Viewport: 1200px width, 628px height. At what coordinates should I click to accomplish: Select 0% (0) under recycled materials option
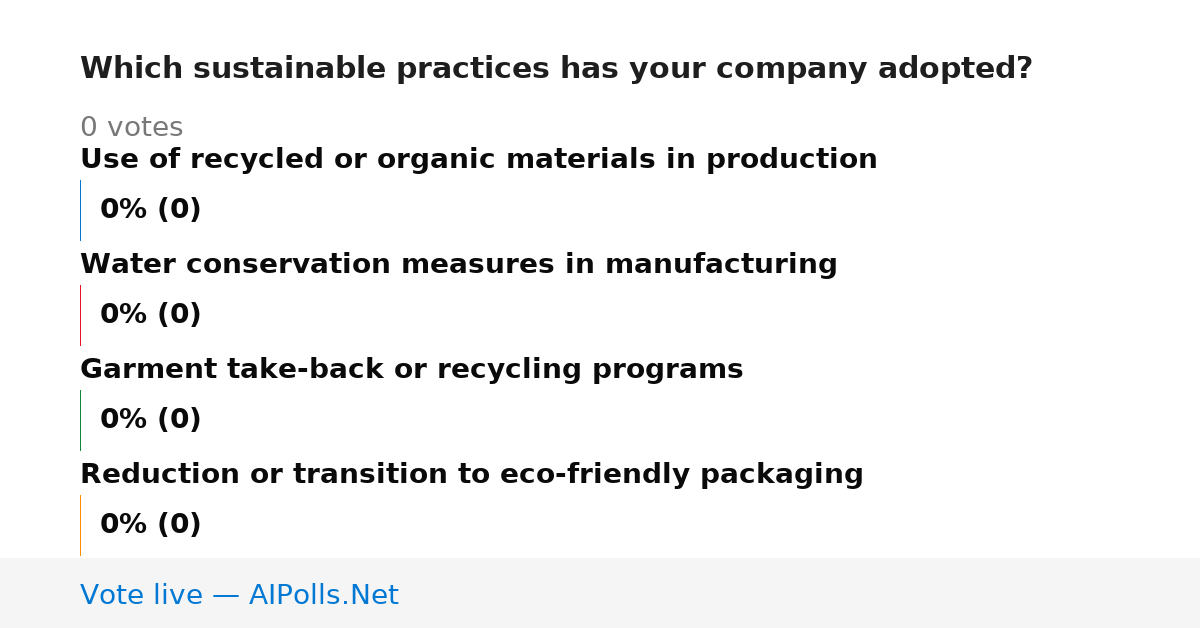point(150,210)
